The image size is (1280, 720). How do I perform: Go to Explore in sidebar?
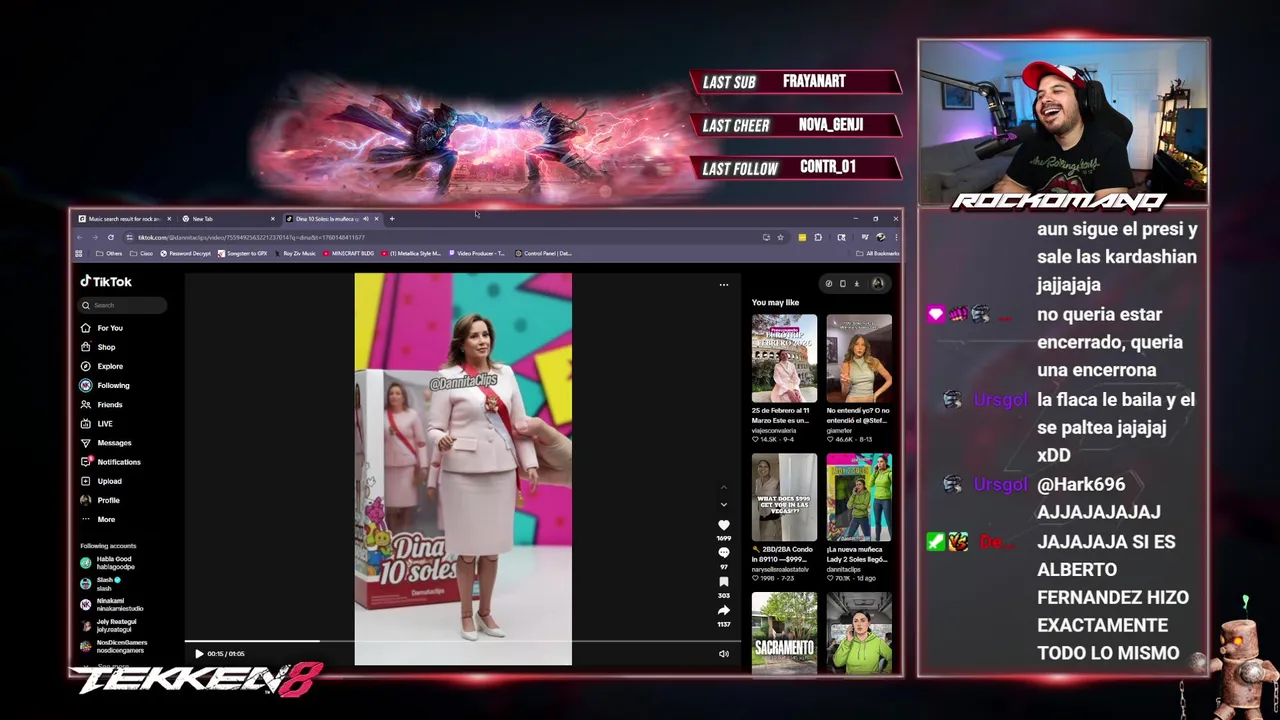tap(103, 366)
